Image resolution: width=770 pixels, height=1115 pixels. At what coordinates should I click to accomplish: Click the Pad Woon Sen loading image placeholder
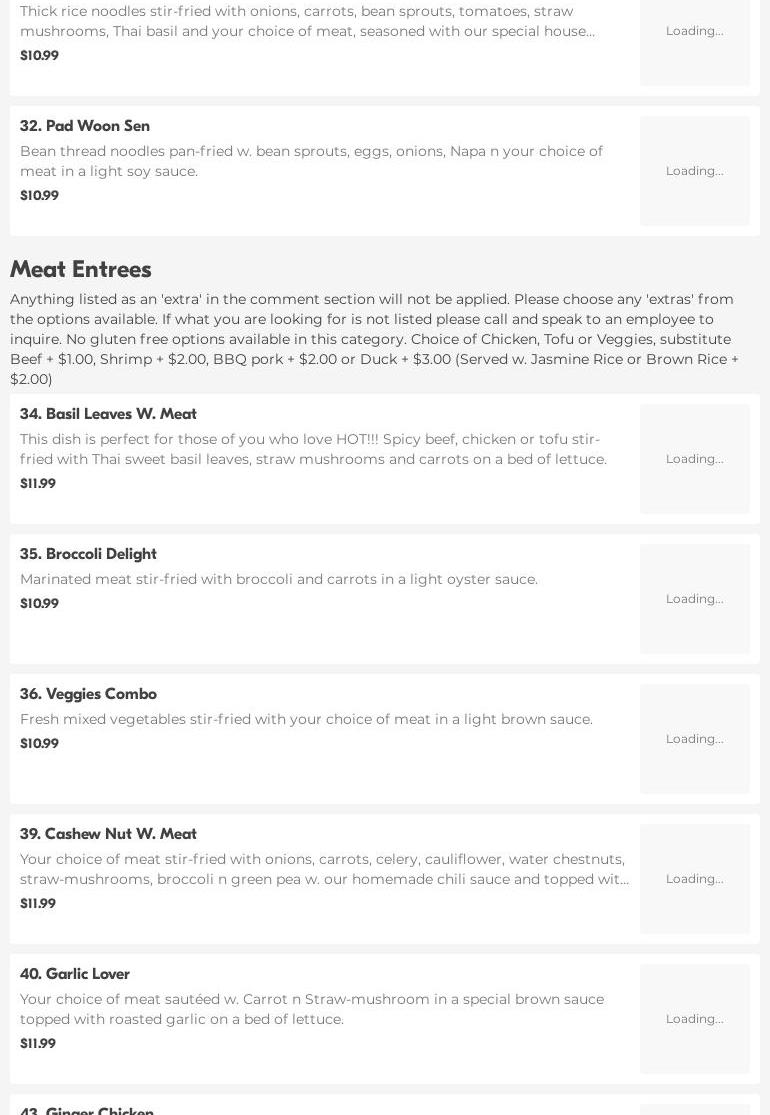click(x=694, y=171)
